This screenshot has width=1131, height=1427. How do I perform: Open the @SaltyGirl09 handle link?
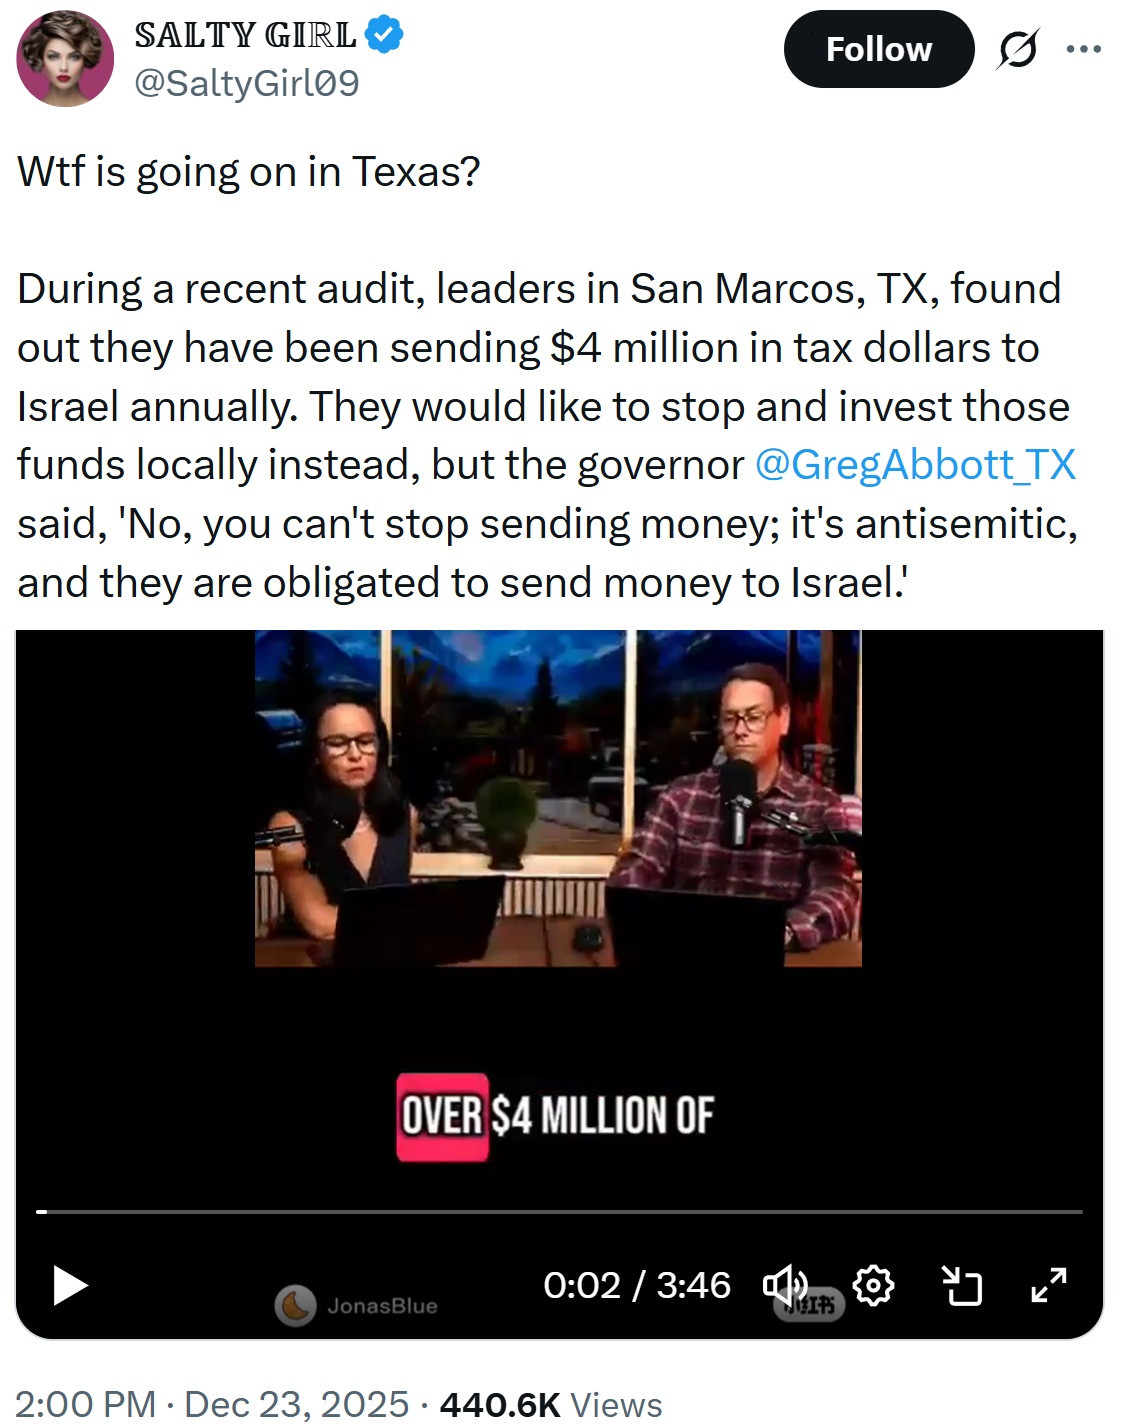tap(247, 83)
